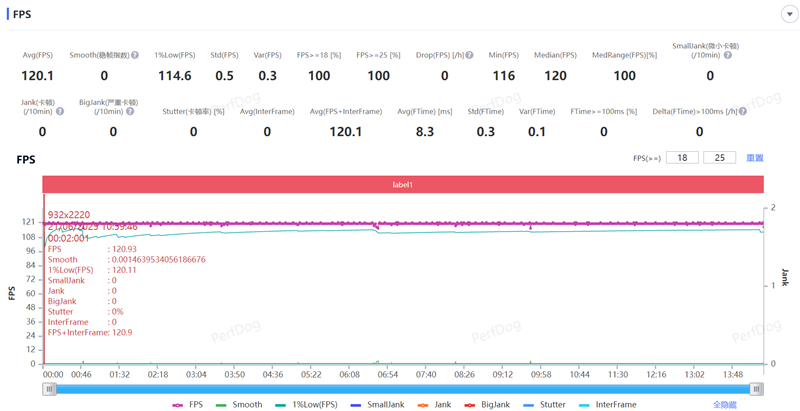Screen dimensions: 800x411
Task: Click the 全隐藏 hide-all link
Action: 725,405
